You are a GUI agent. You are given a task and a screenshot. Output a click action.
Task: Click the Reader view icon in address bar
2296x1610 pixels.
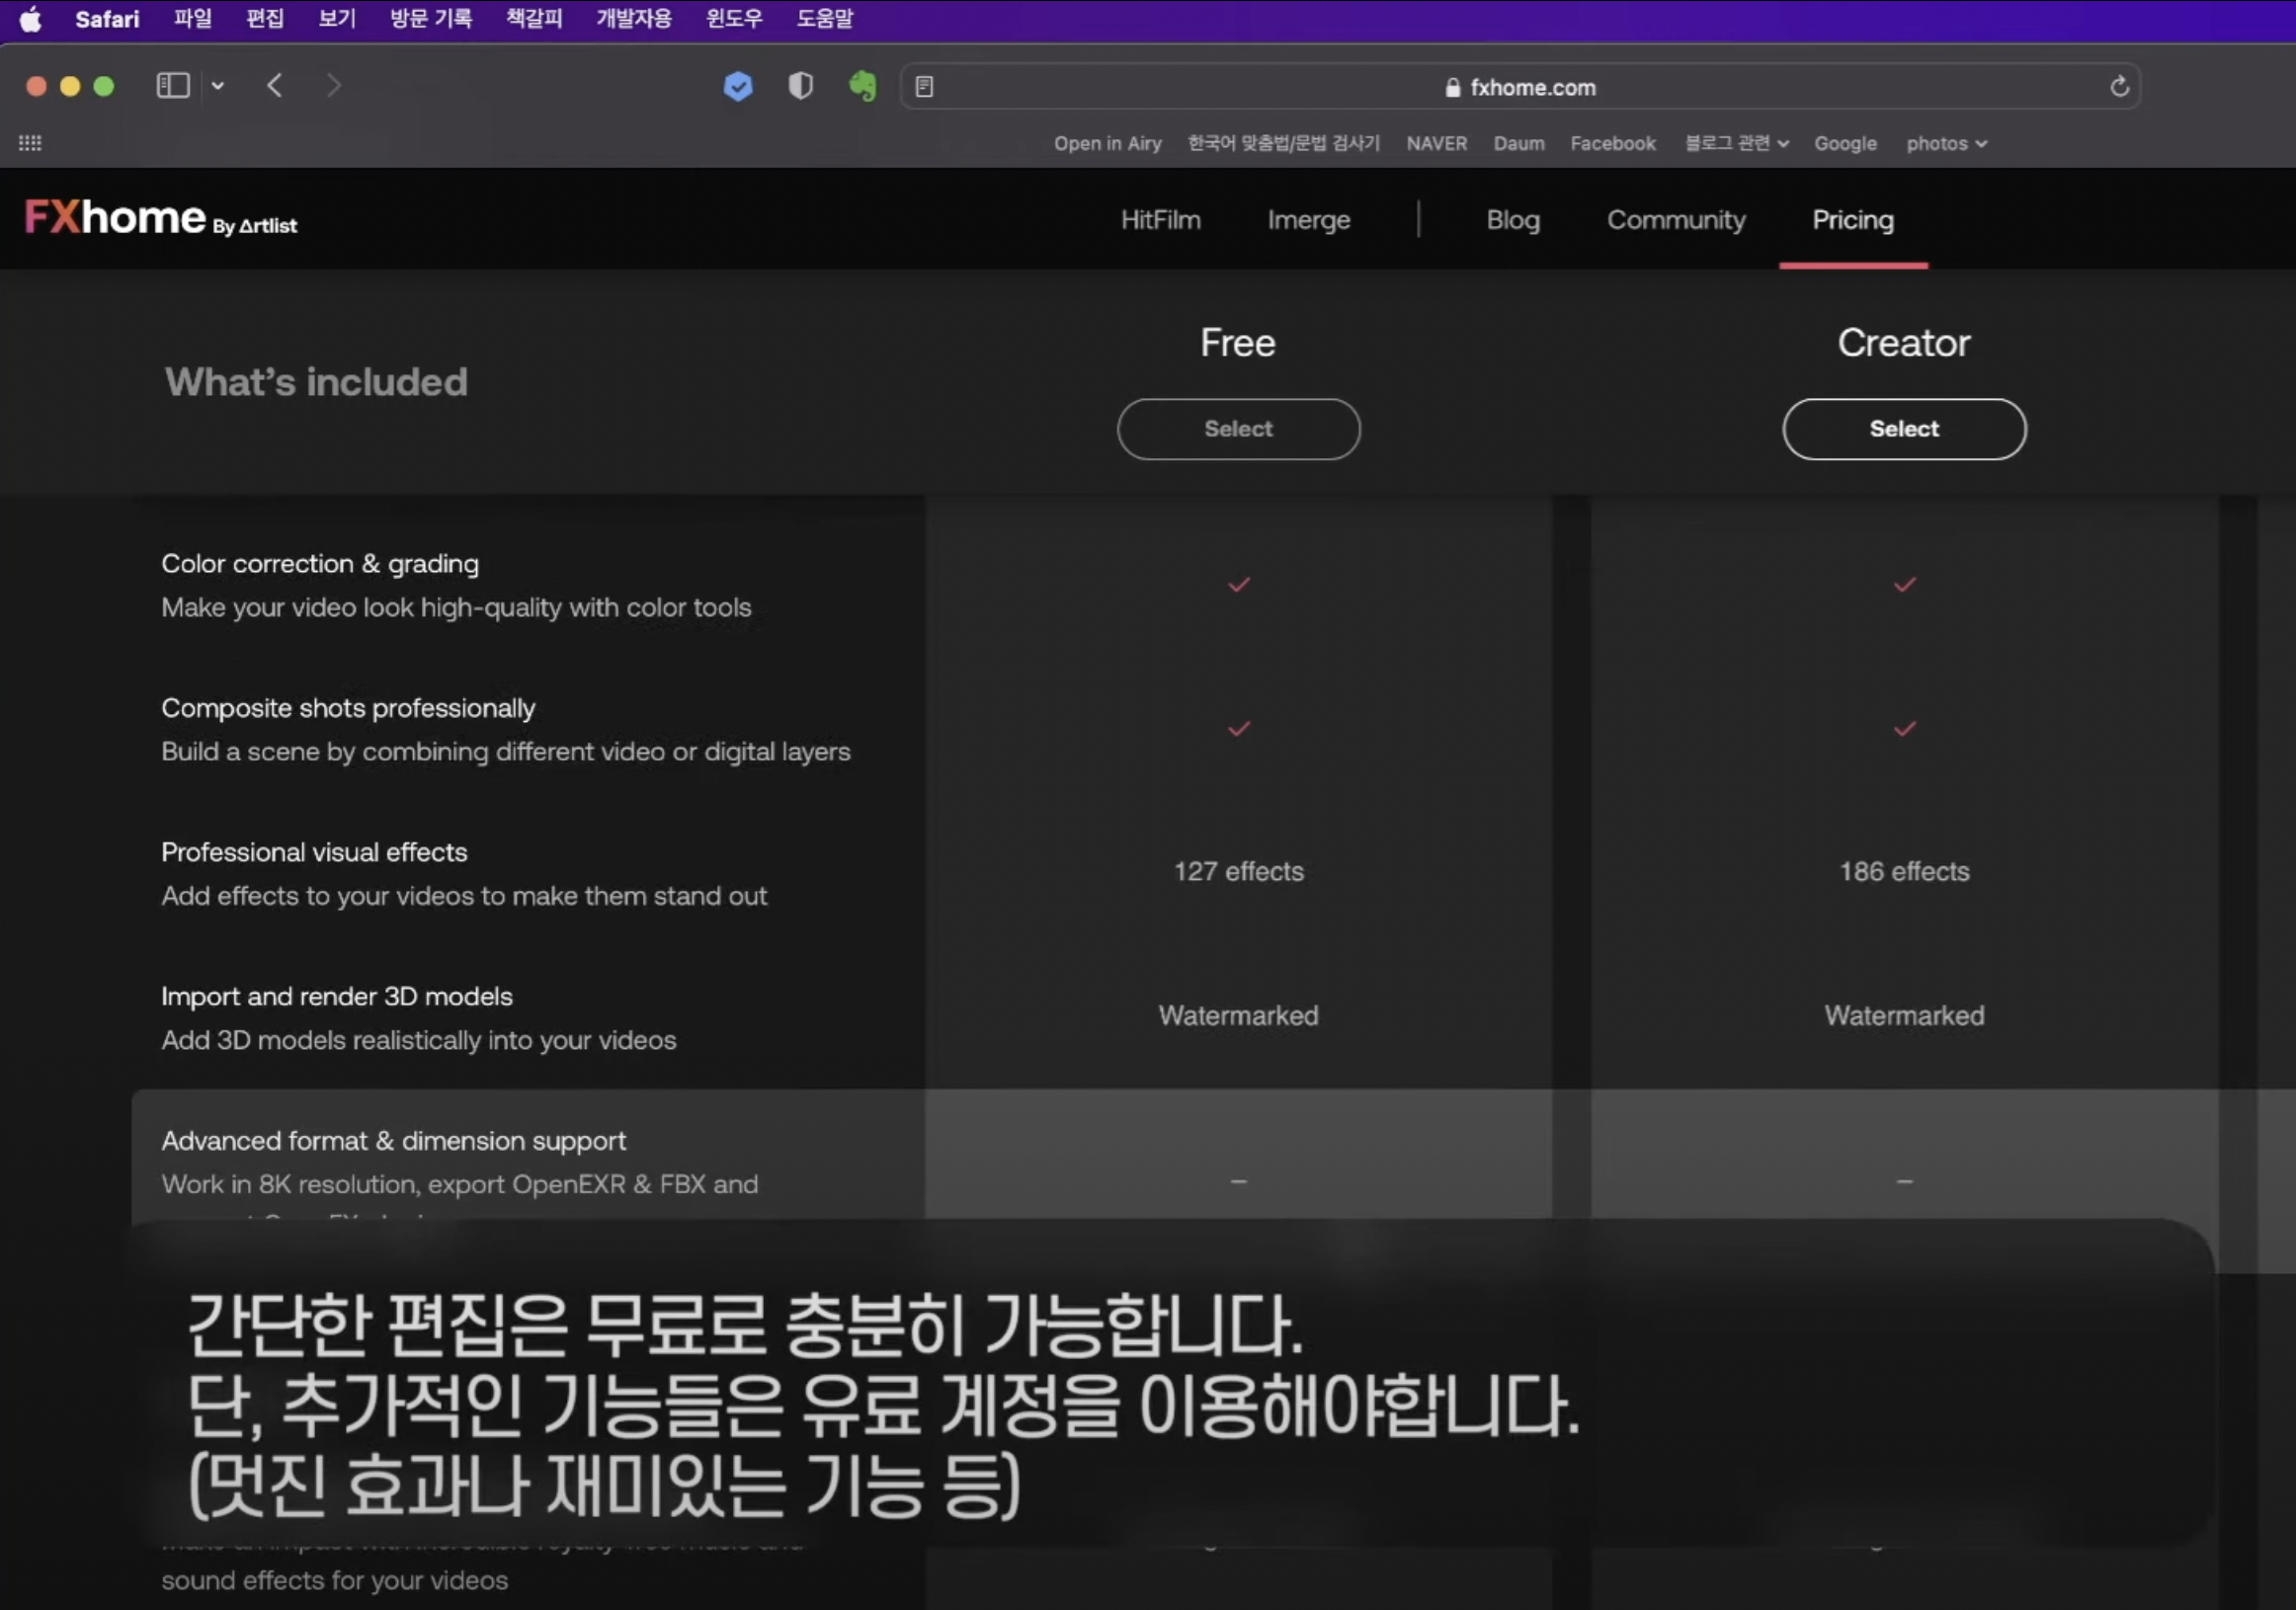click(x=924, y=87)
